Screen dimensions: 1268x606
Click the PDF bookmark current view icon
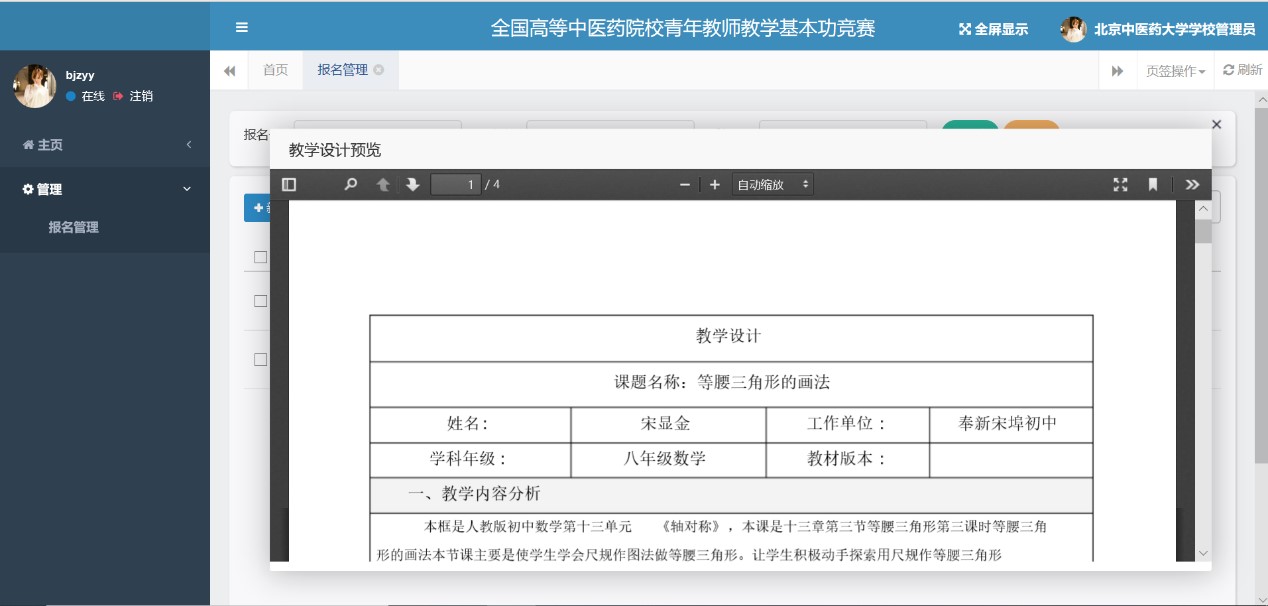[x=1152, y=185]
